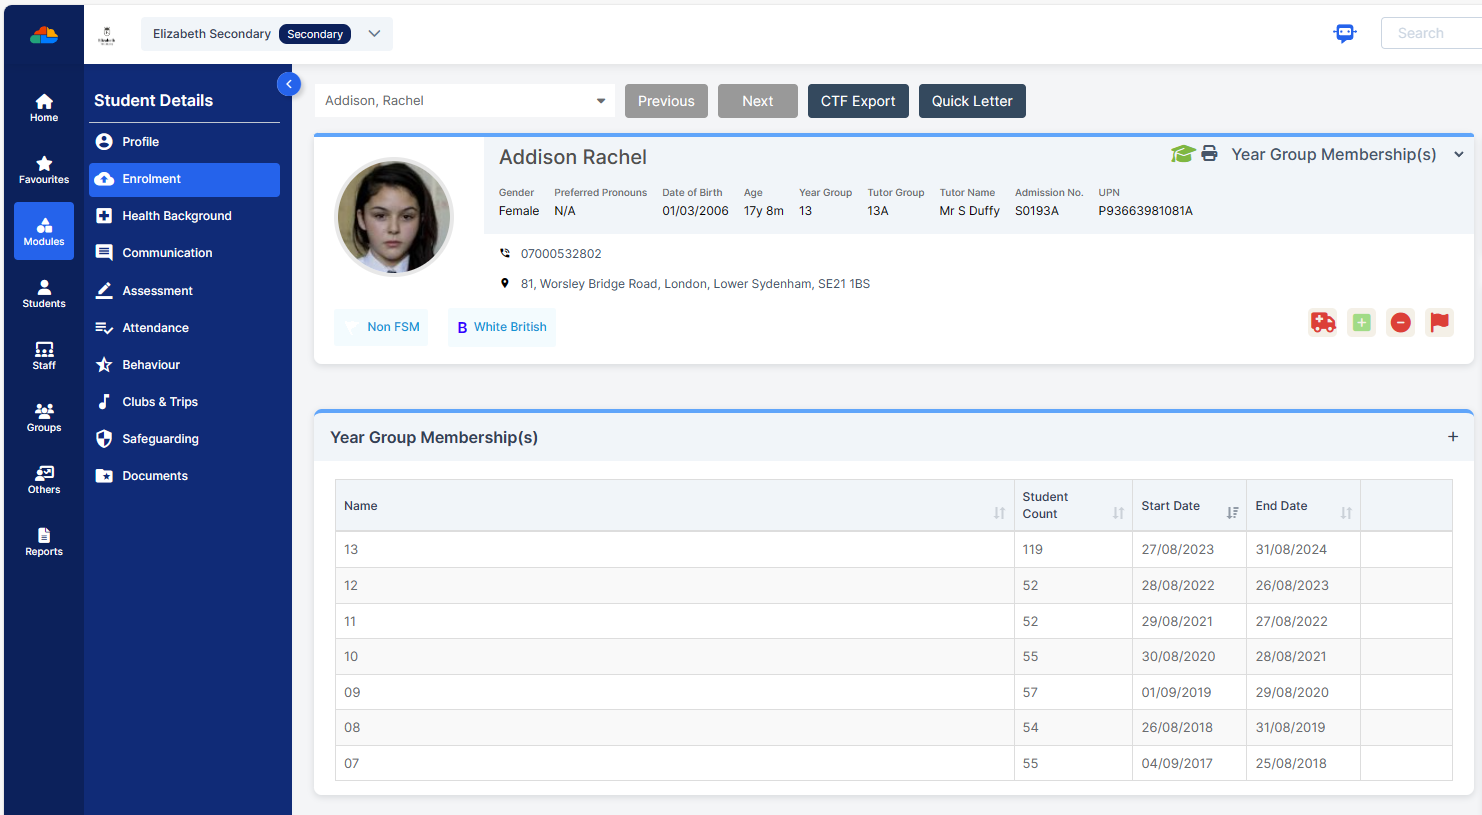Open the Addison, Rachel student dropdown

(x=465, y=101)
